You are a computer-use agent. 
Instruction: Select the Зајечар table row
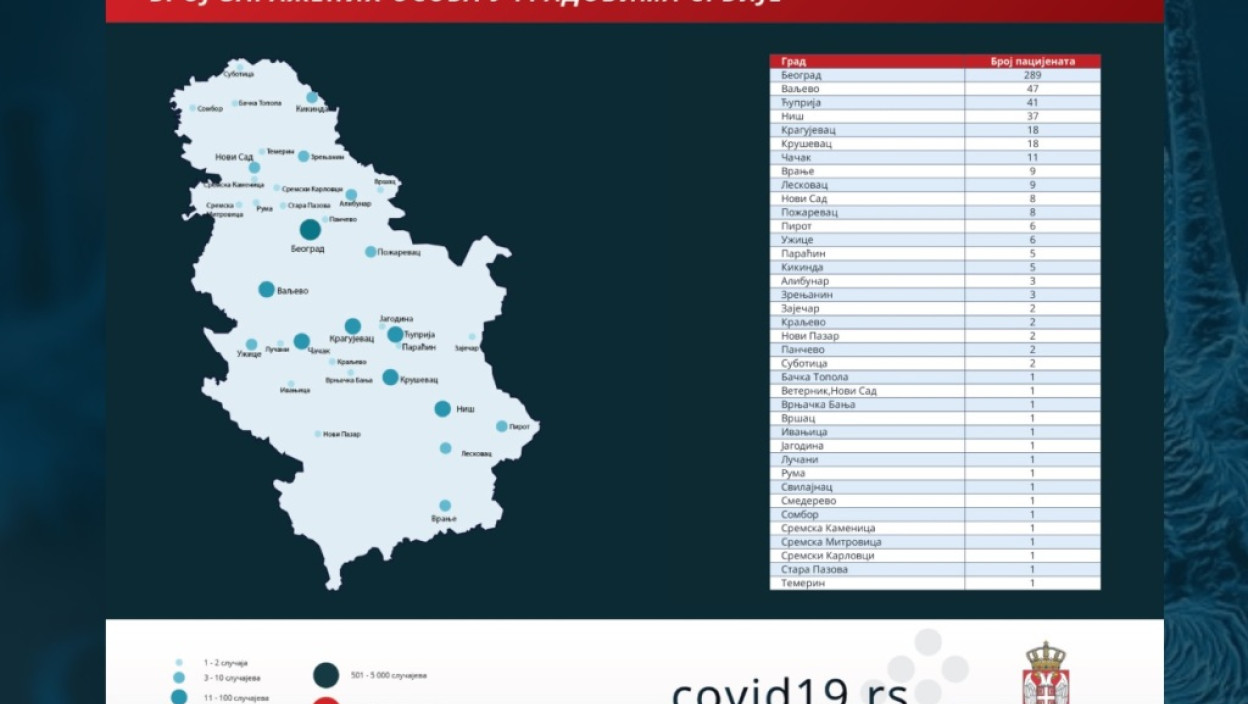[935, 309]
